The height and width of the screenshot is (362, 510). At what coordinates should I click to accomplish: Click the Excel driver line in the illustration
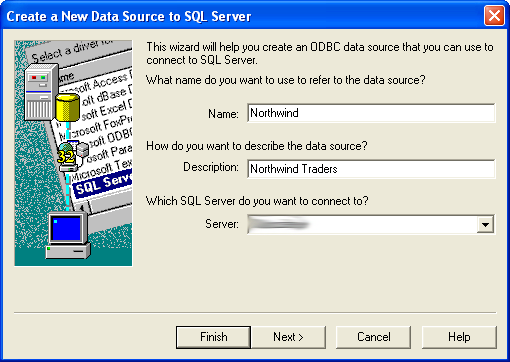coord(106,110)
